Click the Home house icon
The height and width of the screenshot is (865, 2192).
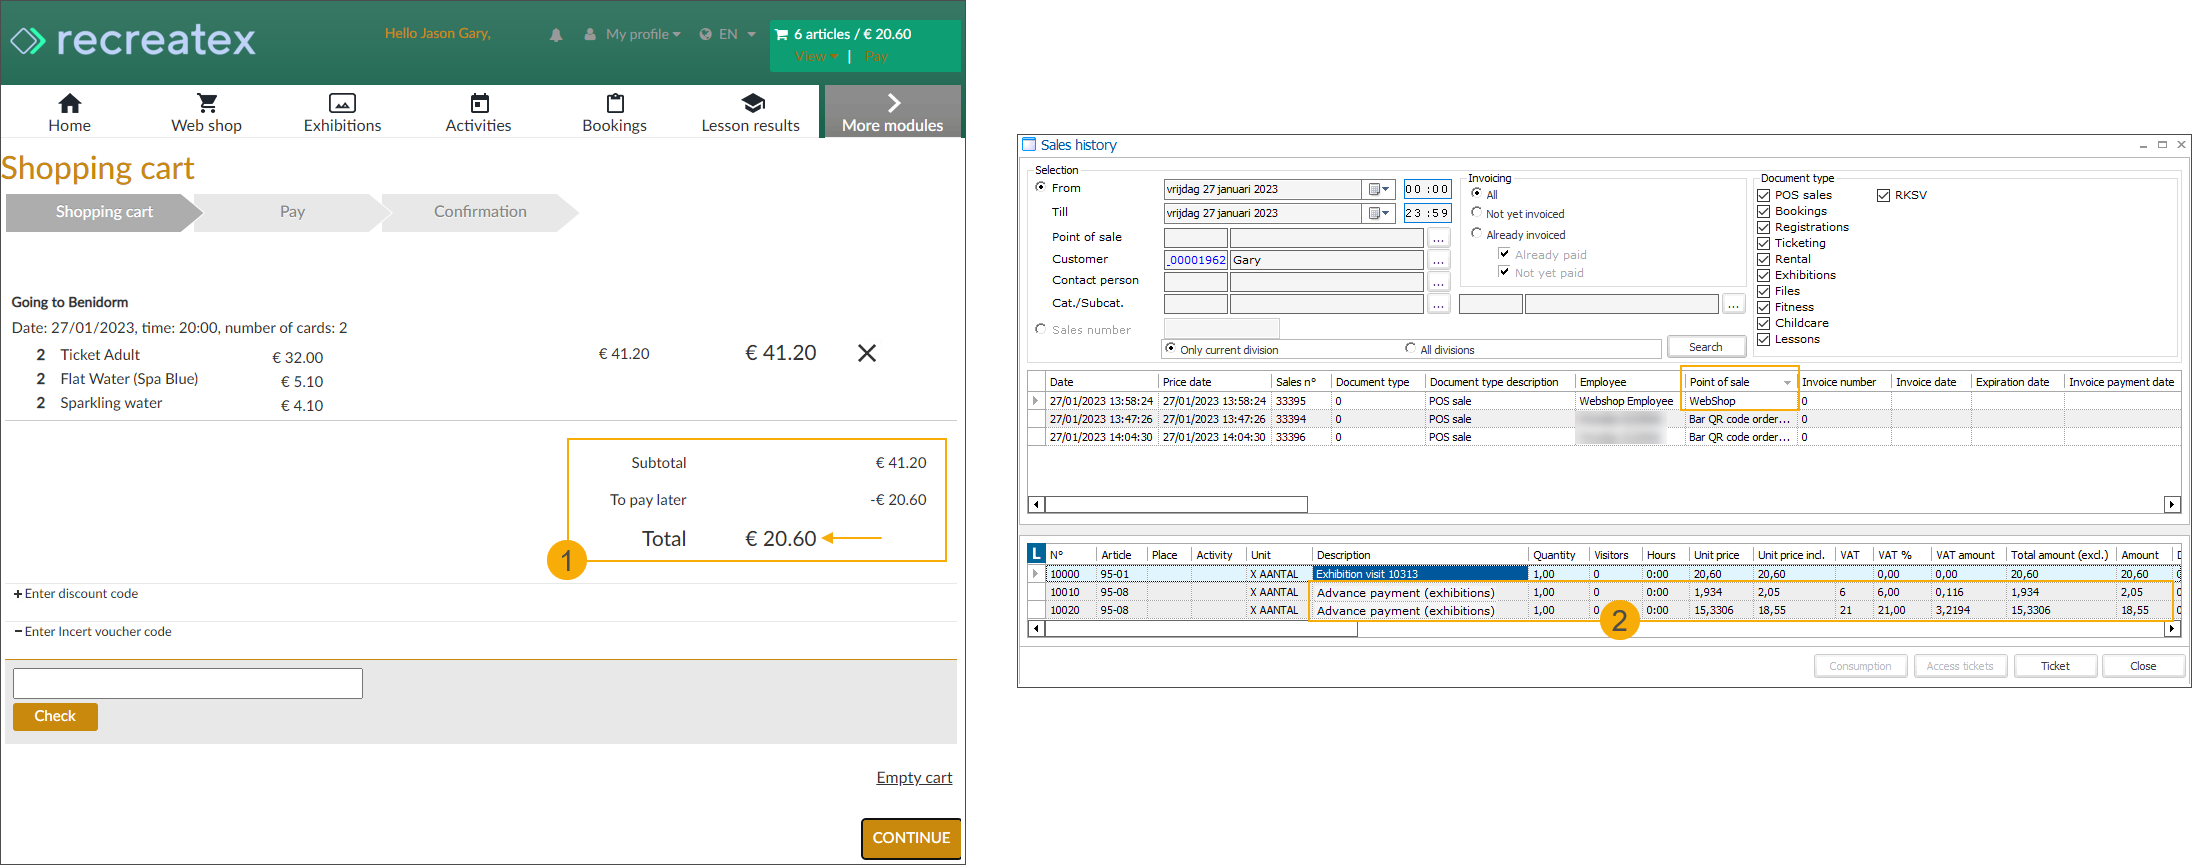pos(69,103)
